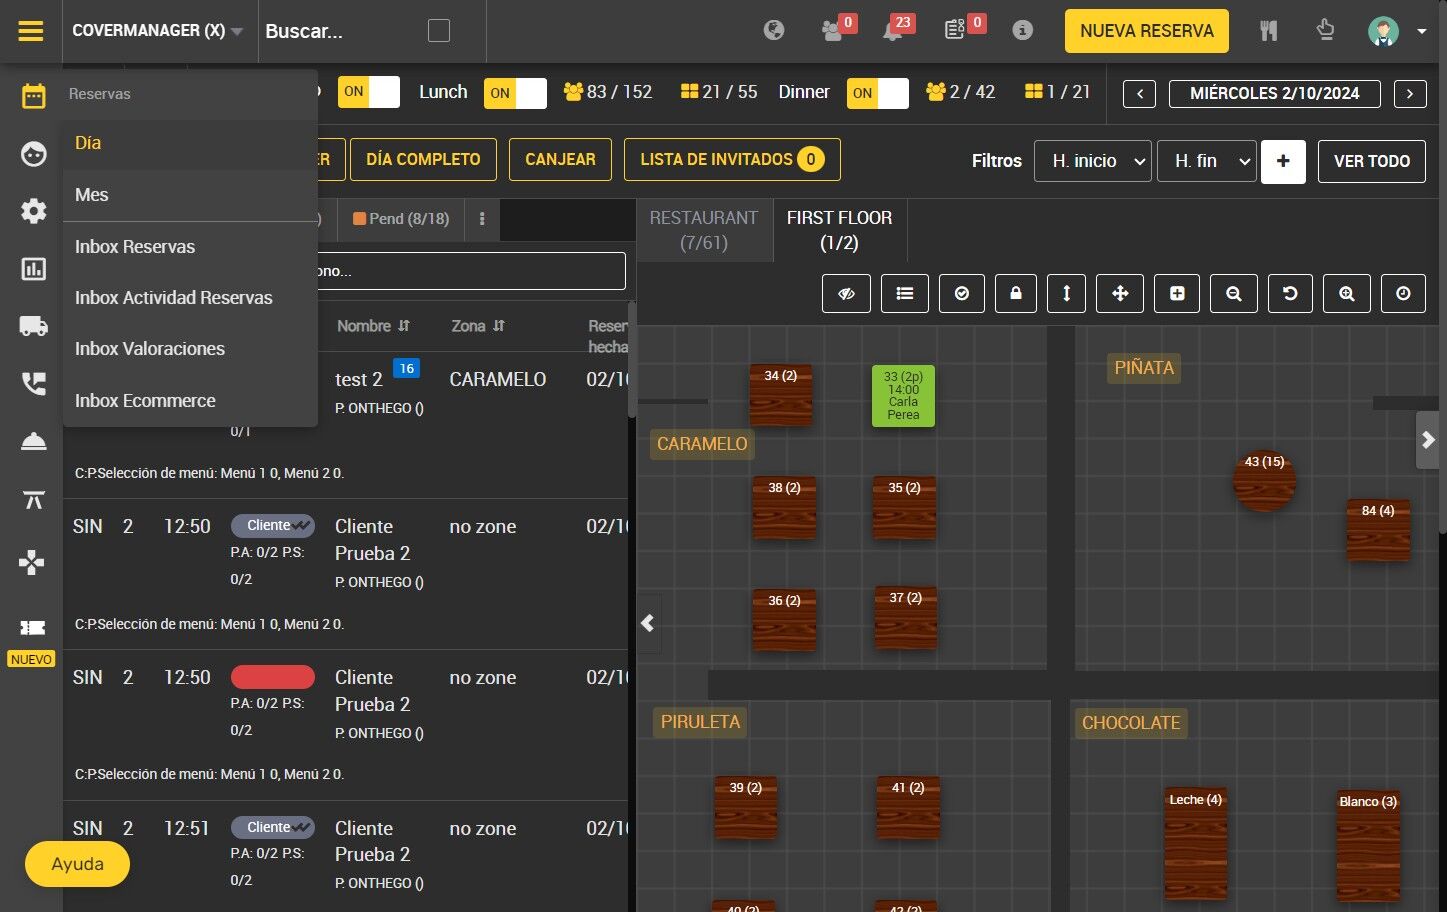Open the H. fin filter dropdown
The image size is (1447, 912).
pos(1206,161)
